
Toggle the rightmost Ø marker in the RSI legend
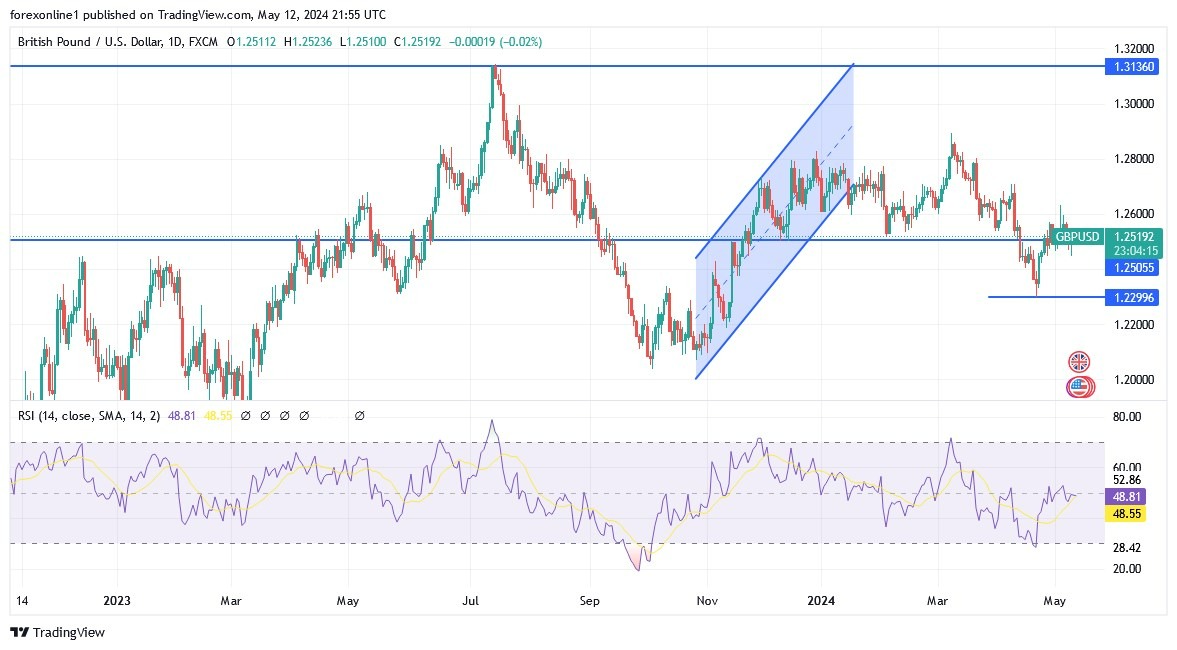(x=360, y=415)
